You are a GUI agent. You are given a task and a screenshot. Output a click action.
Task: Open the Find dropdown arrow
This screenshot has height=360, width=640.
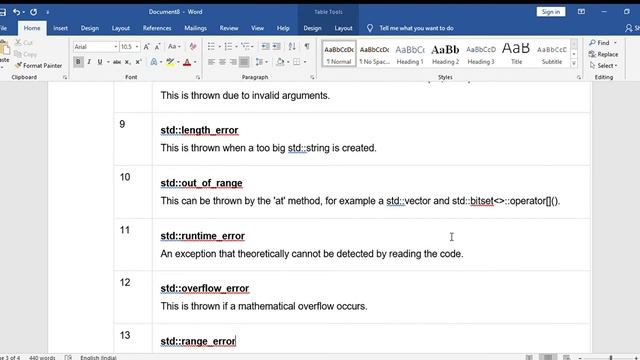tap(615, 43)
